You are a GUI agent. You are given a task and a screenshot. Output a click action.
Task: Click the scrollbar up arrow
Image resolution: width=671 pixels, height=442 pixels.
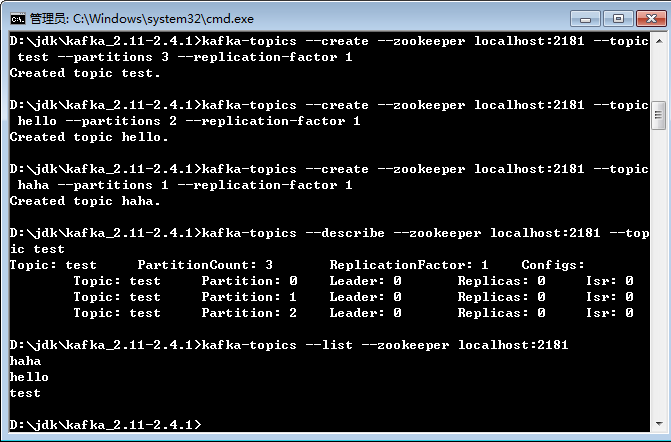point(658,42)
